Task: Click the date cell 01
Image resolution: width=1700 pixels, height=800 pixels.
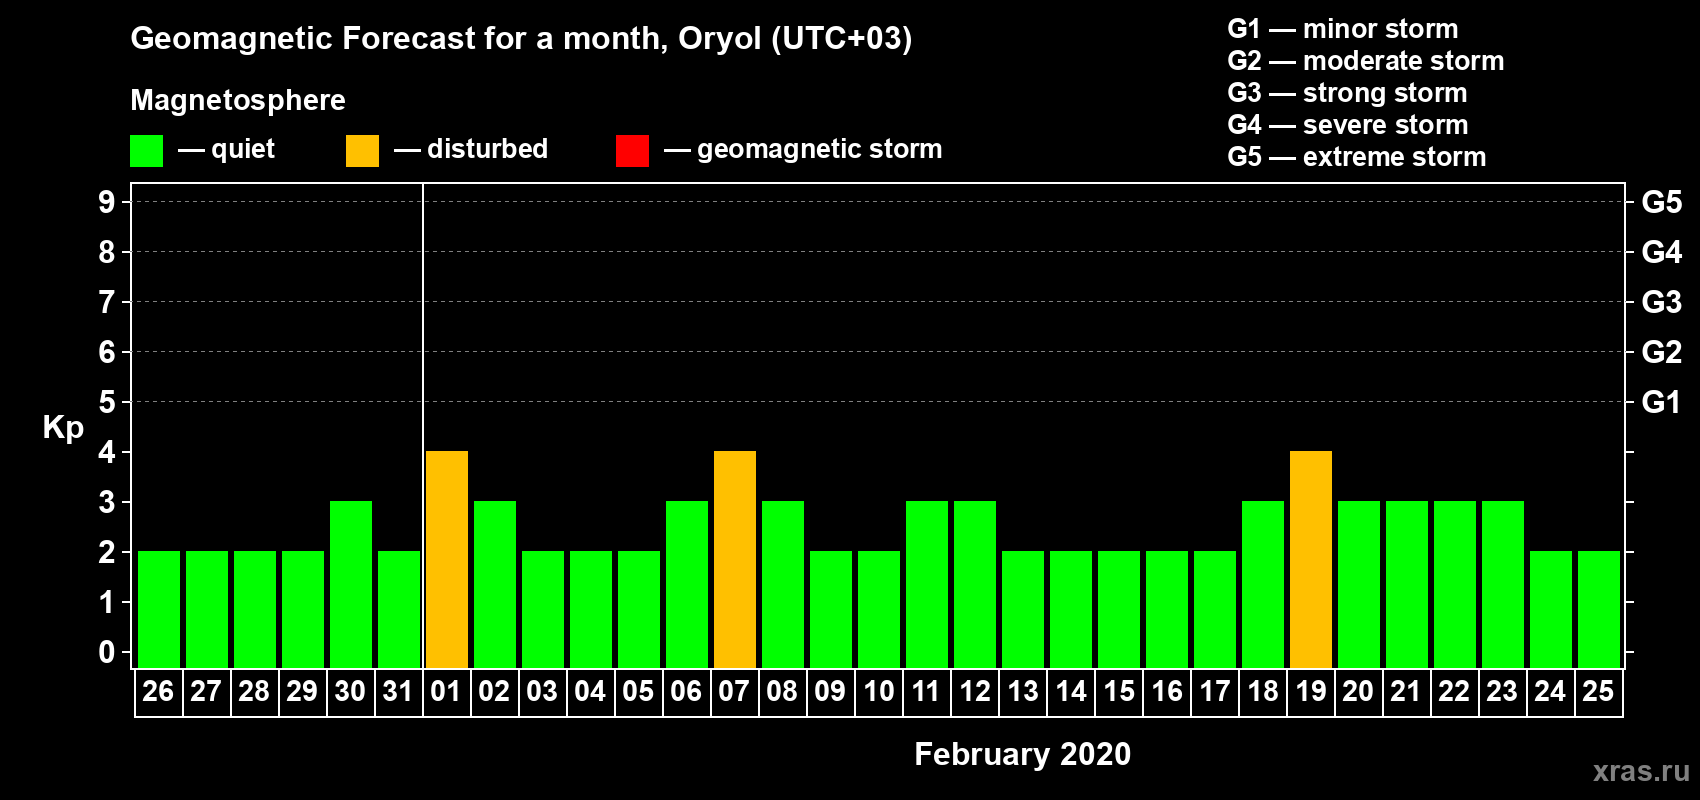Action: 447,692
